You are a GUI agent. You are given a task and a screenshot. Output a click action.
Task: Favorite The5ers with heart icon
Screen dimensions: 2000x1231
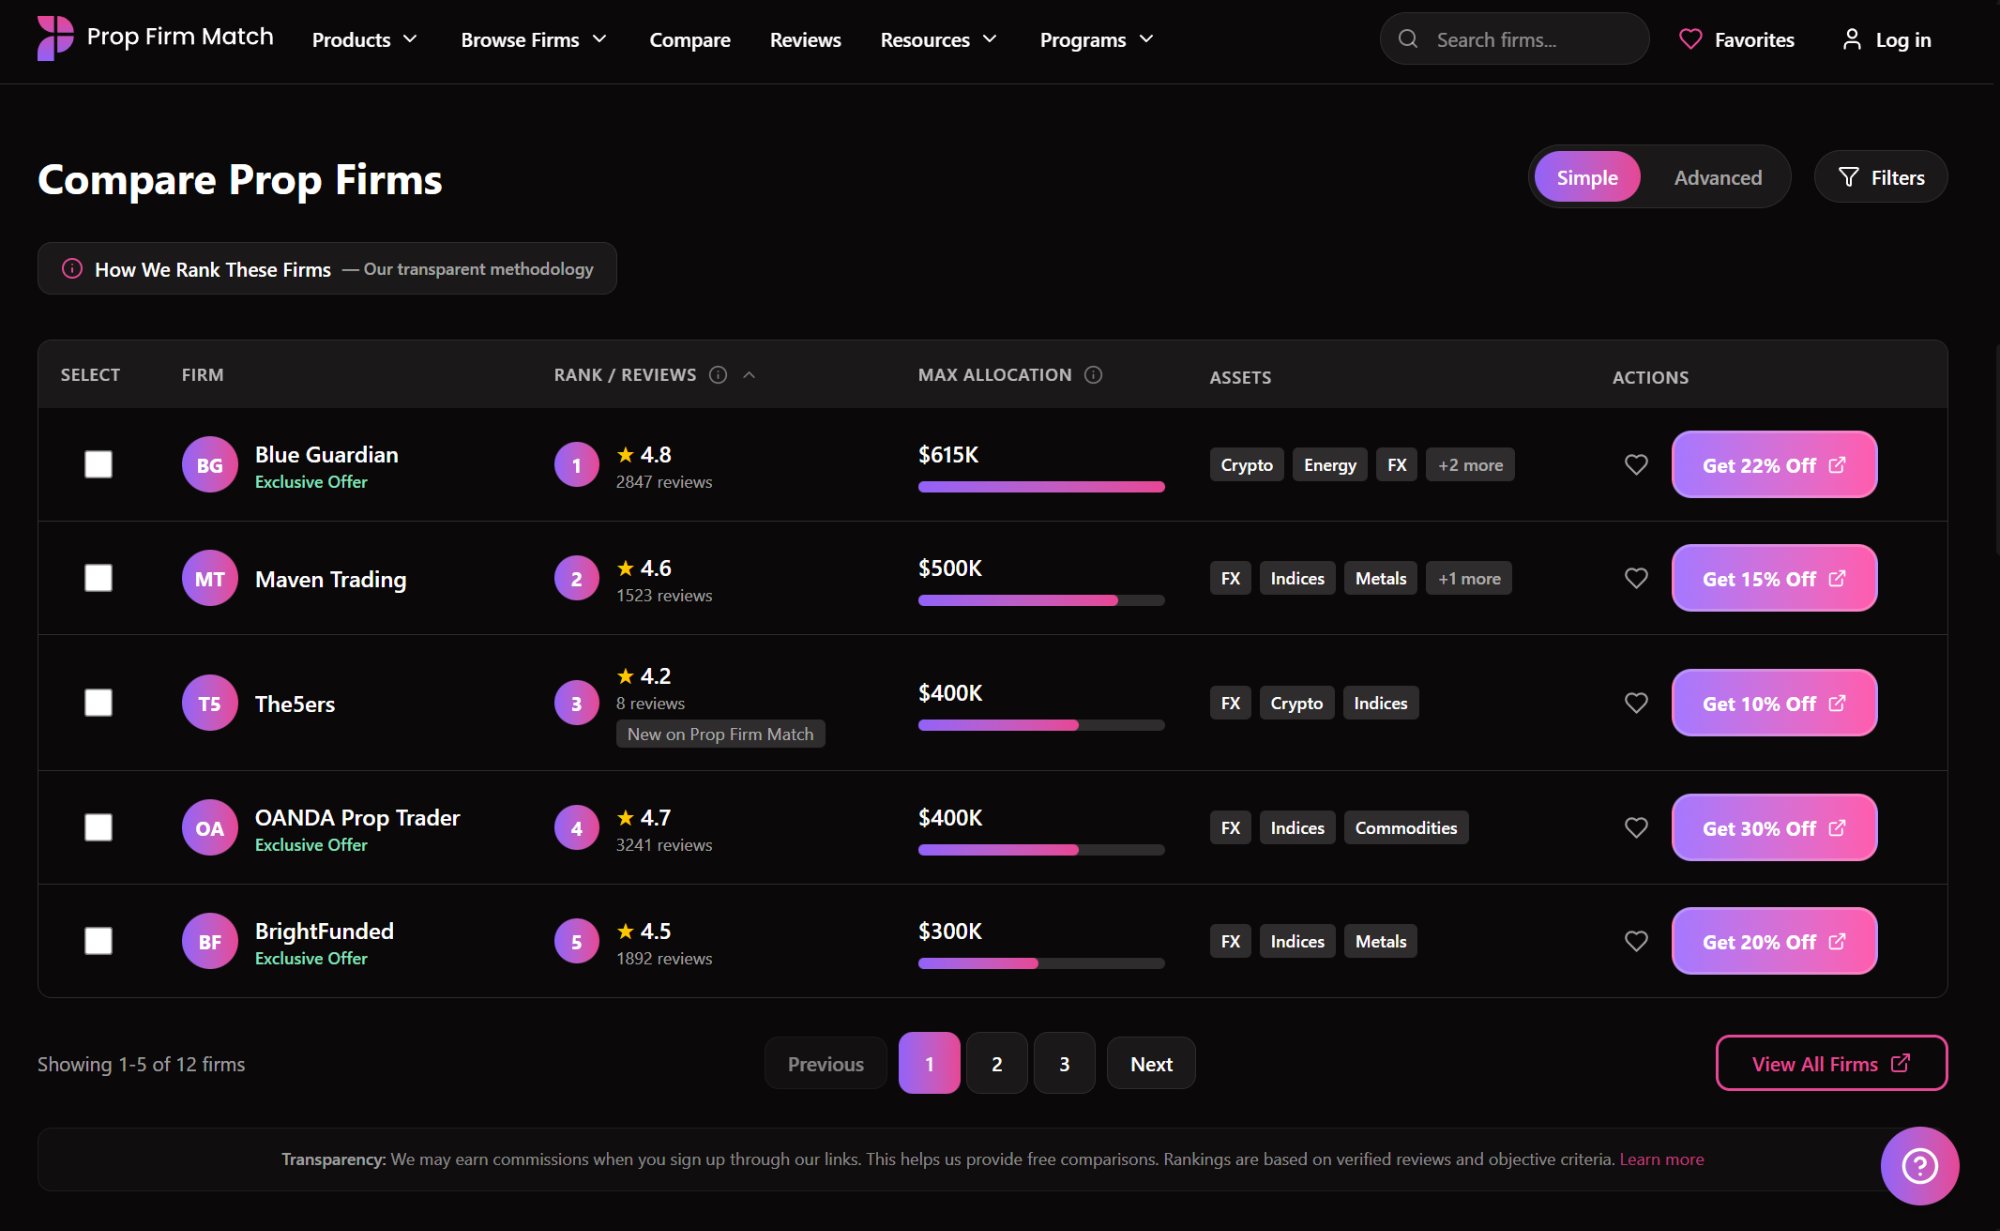point(1636,703)
